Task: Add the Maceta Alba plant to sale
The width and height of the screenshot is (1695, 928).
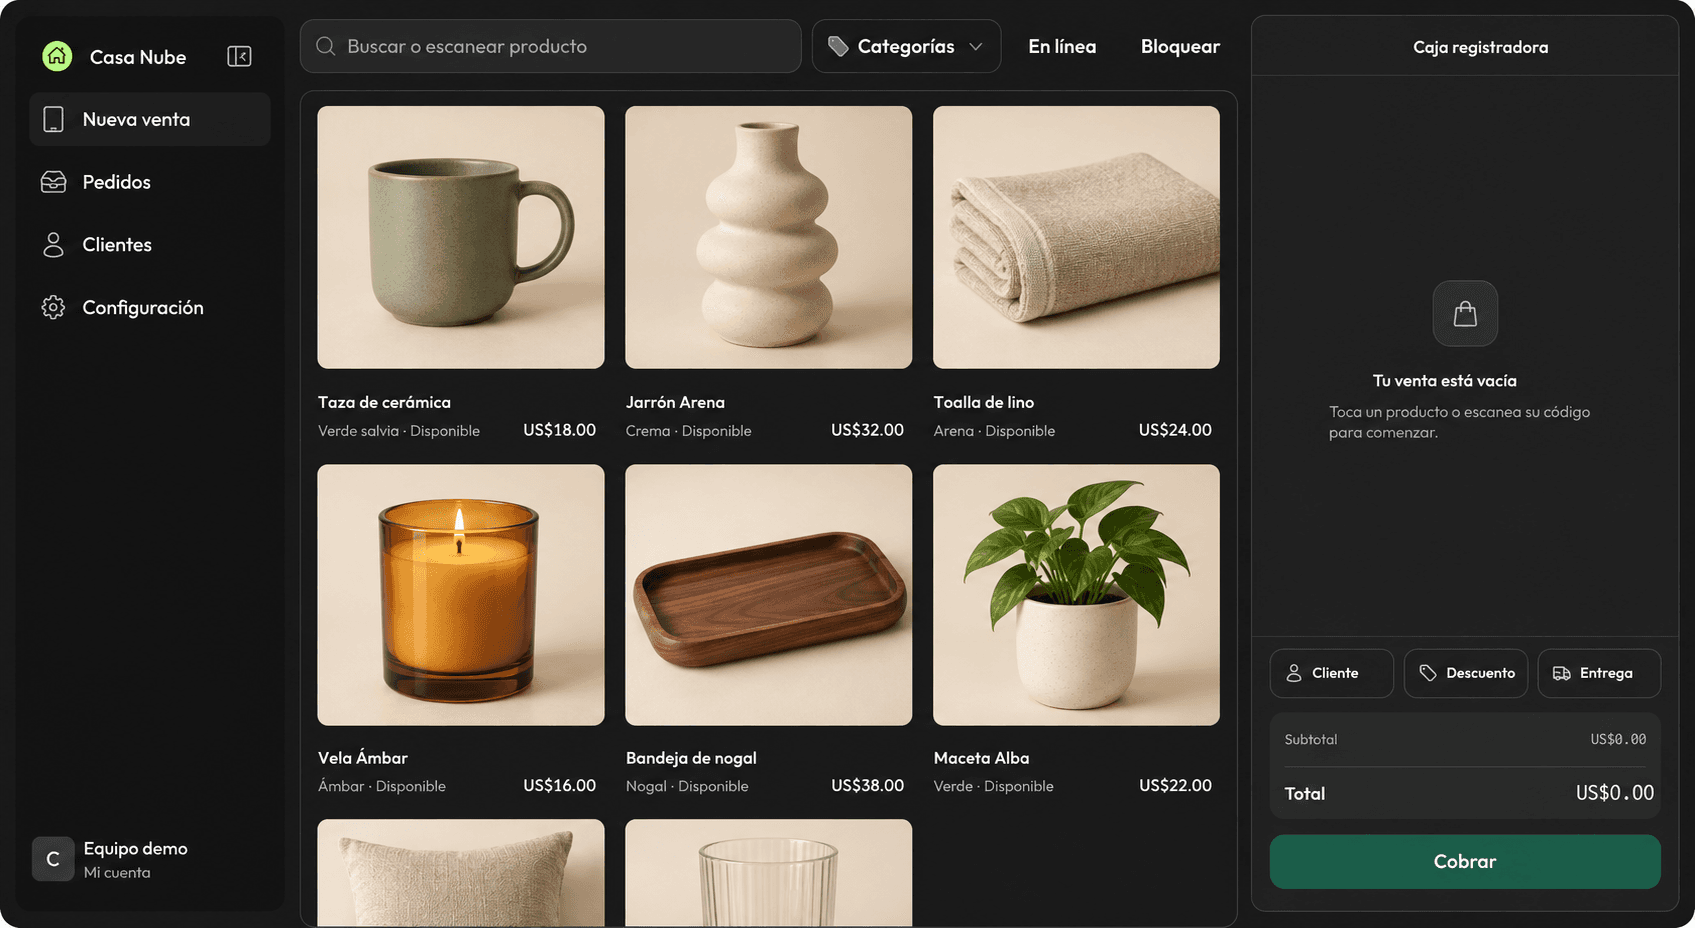Action: (1076, 595)
